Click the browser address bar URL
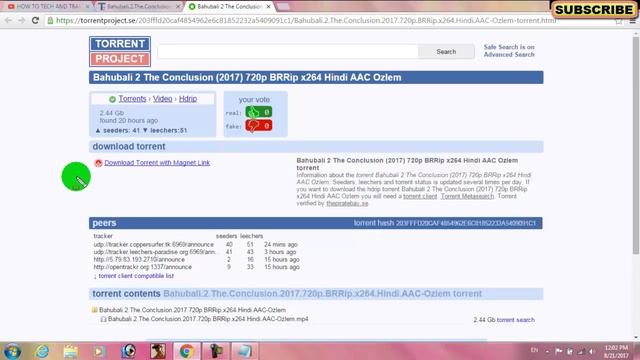640x360 pixels. point(305,20)
